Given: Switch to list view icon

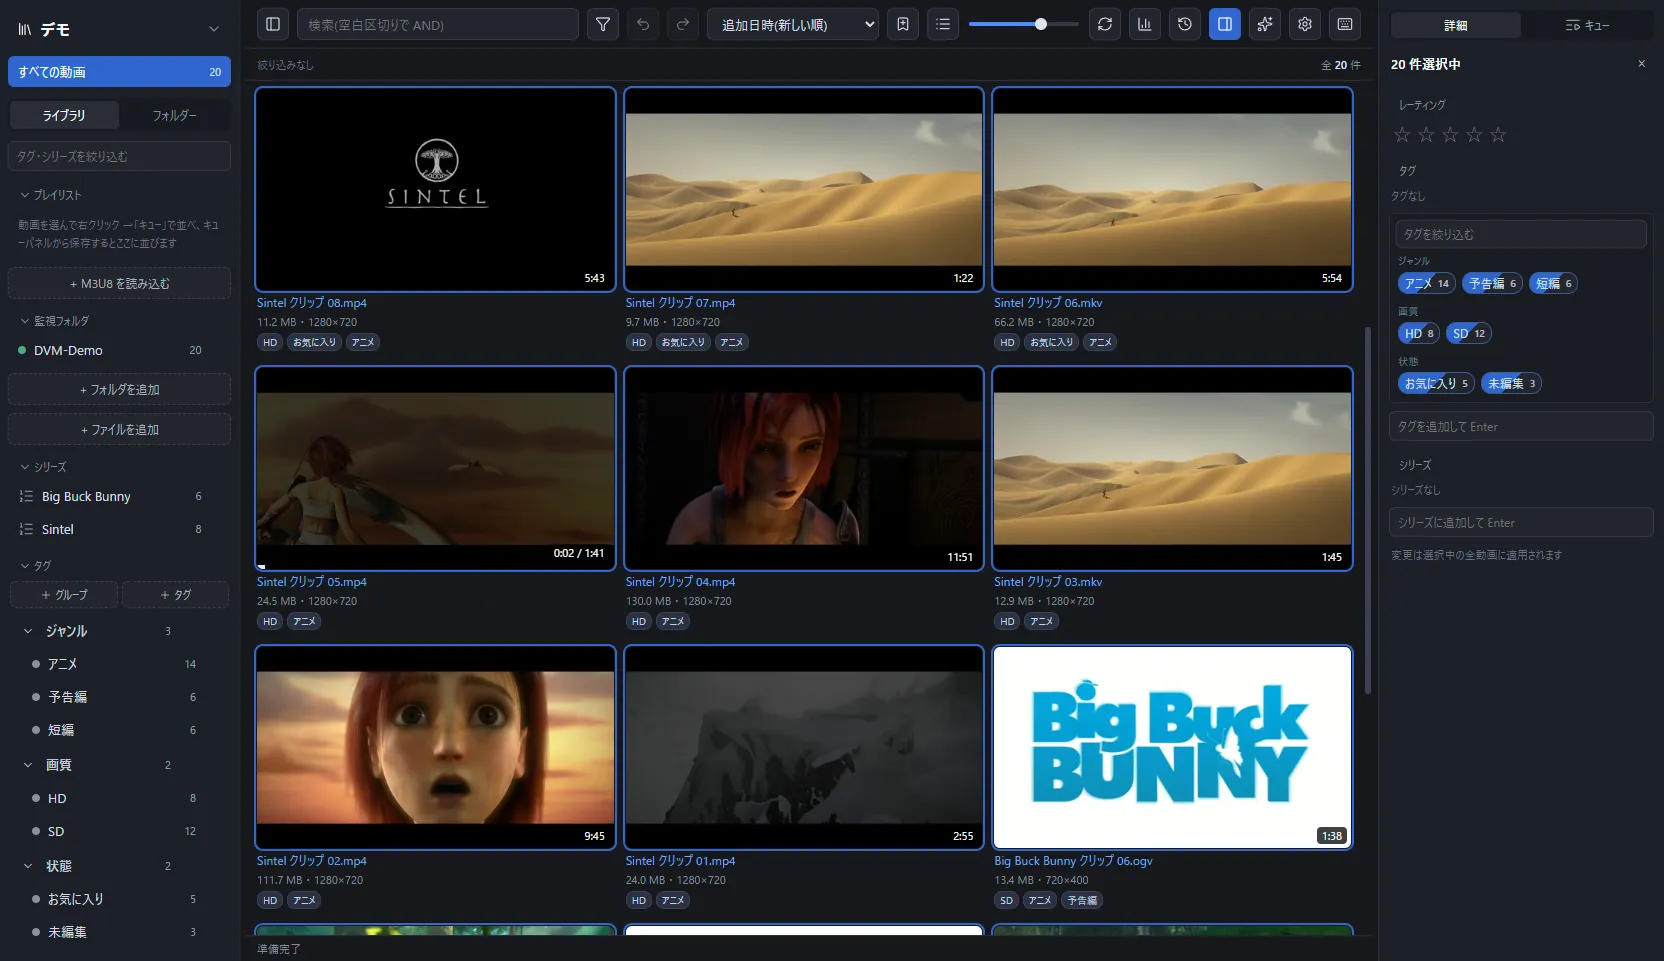Looking at the screenshot, I should point(943,24).
